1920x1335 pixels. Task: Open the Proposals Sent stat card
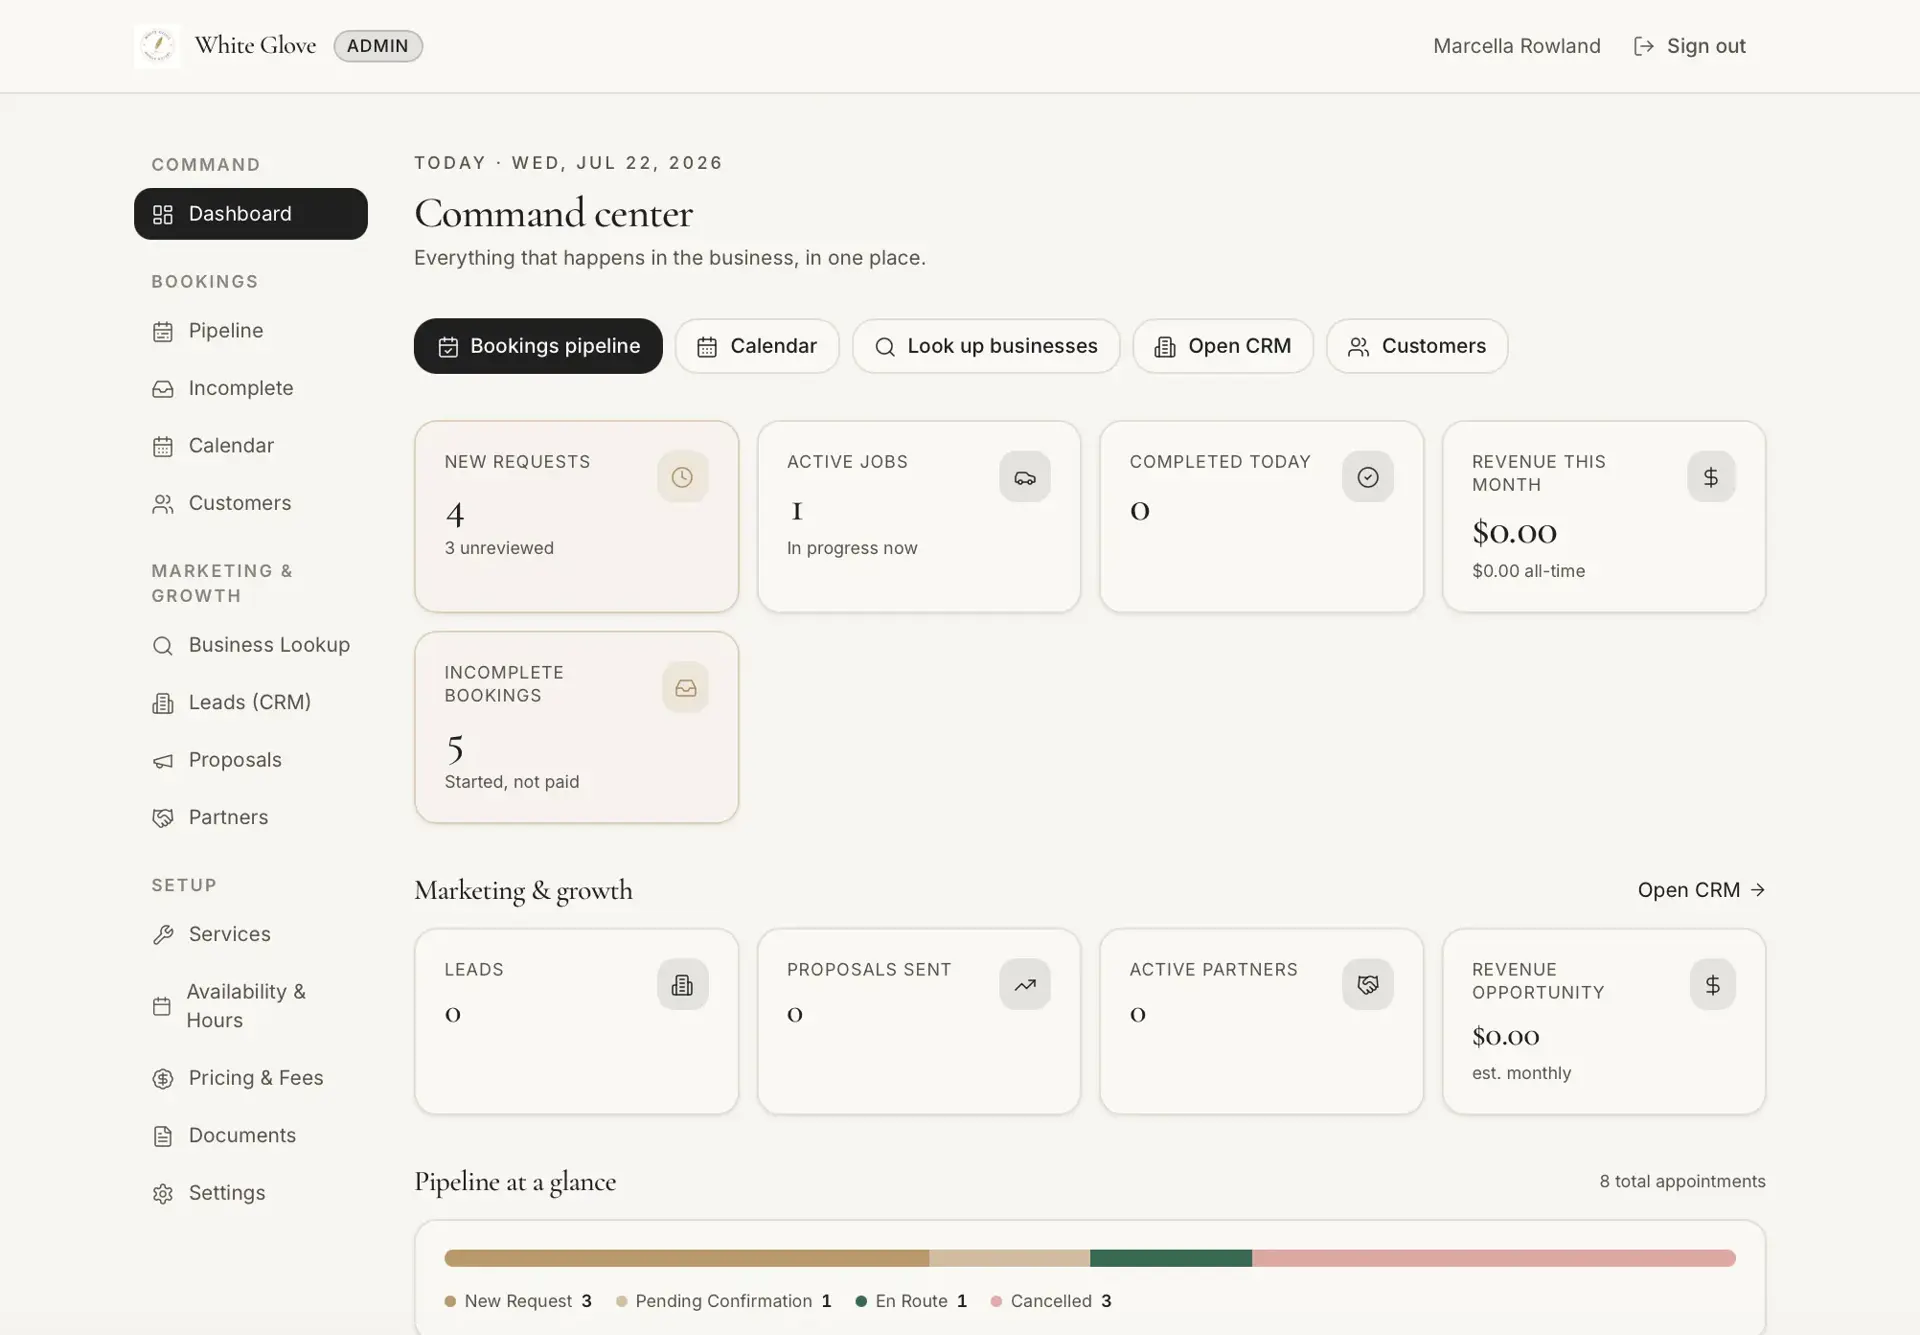tap(919, 1021)
